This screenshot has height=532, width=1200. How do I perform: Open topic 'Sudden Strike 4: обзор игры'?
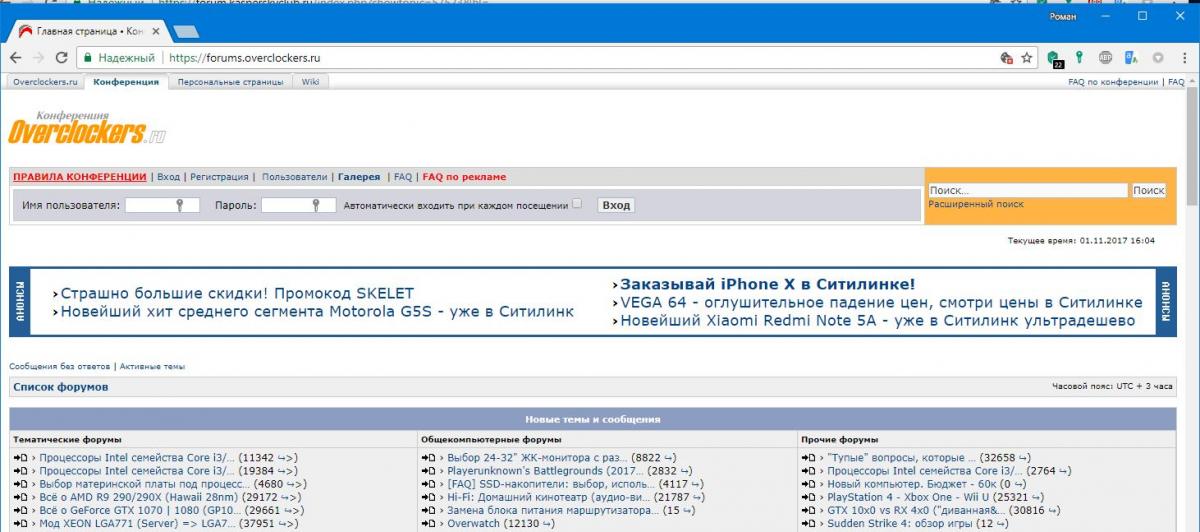[x=899, y=523]
